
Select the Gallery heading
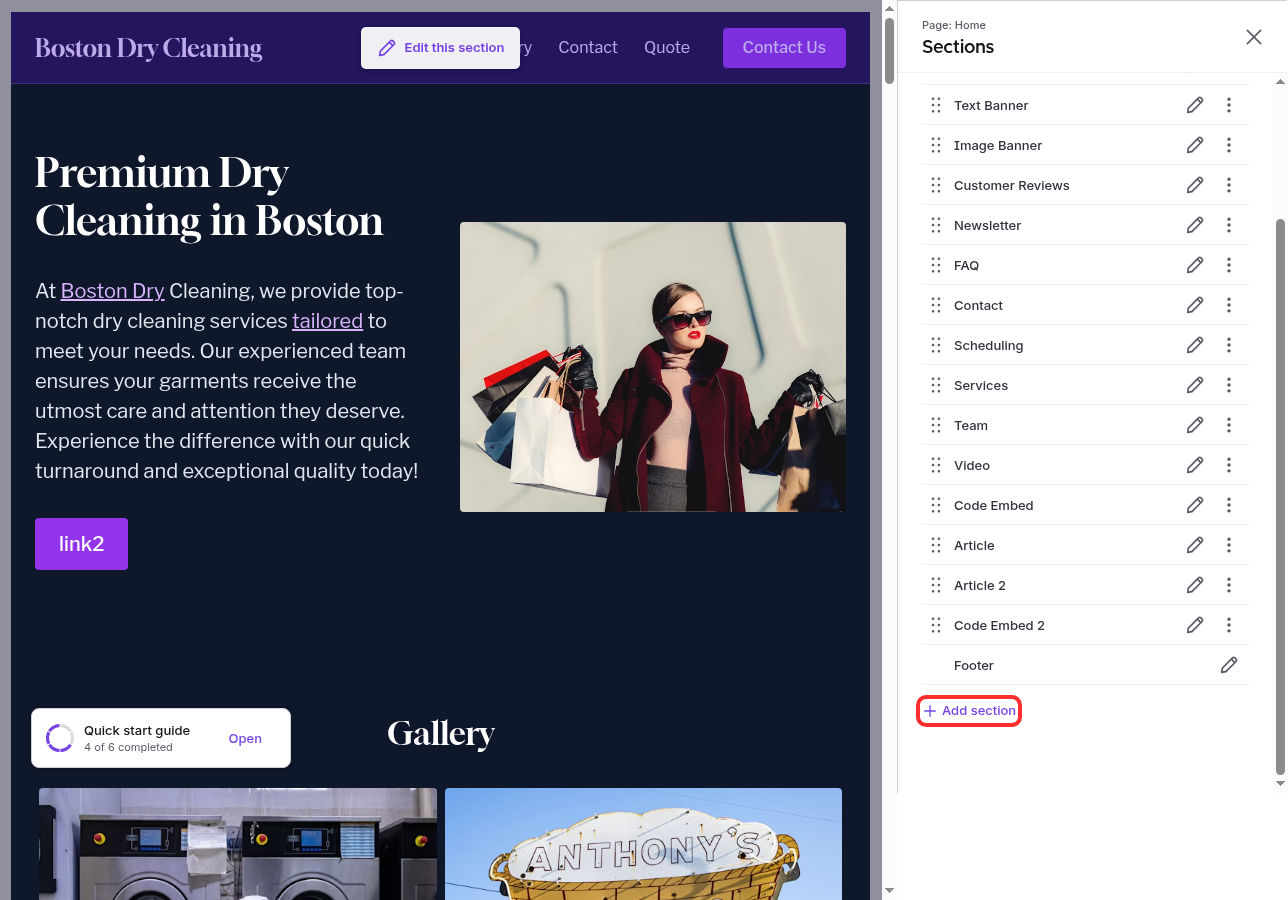point(441,734)
